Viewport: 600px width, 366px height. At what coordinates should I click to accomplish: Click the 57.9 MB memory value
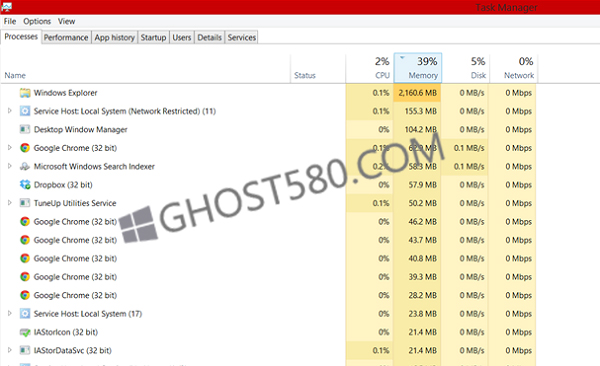[x=422, y=185]
